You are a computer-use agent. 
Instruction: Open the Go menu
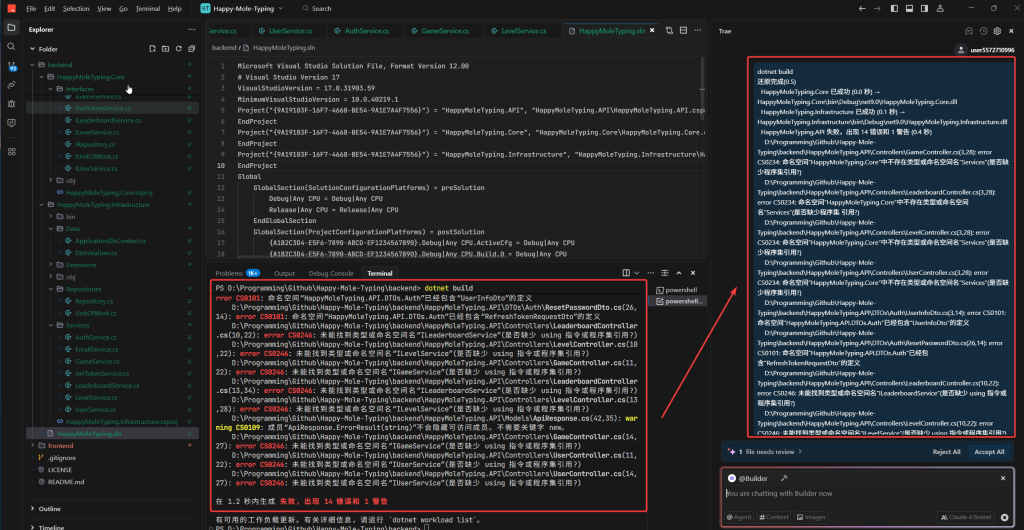click(x=123, y=8)
